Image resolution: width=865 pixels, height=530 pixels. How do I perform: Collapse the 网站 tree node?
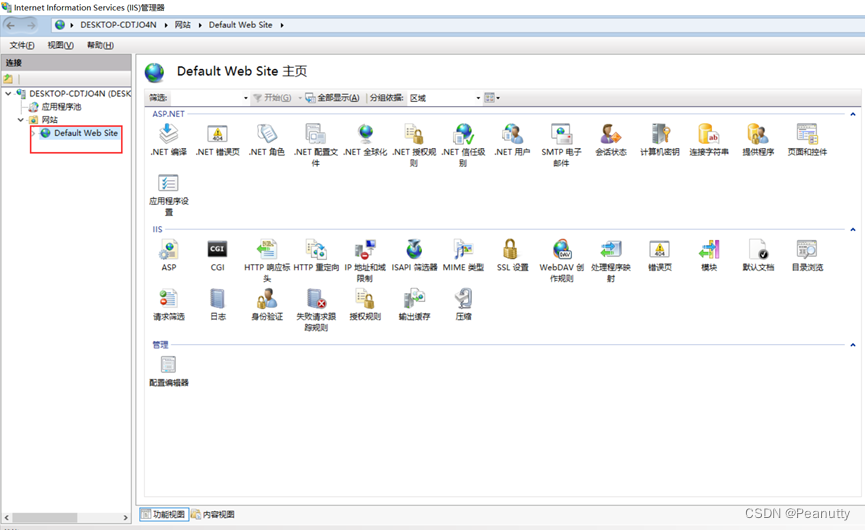tap(20, 120)
